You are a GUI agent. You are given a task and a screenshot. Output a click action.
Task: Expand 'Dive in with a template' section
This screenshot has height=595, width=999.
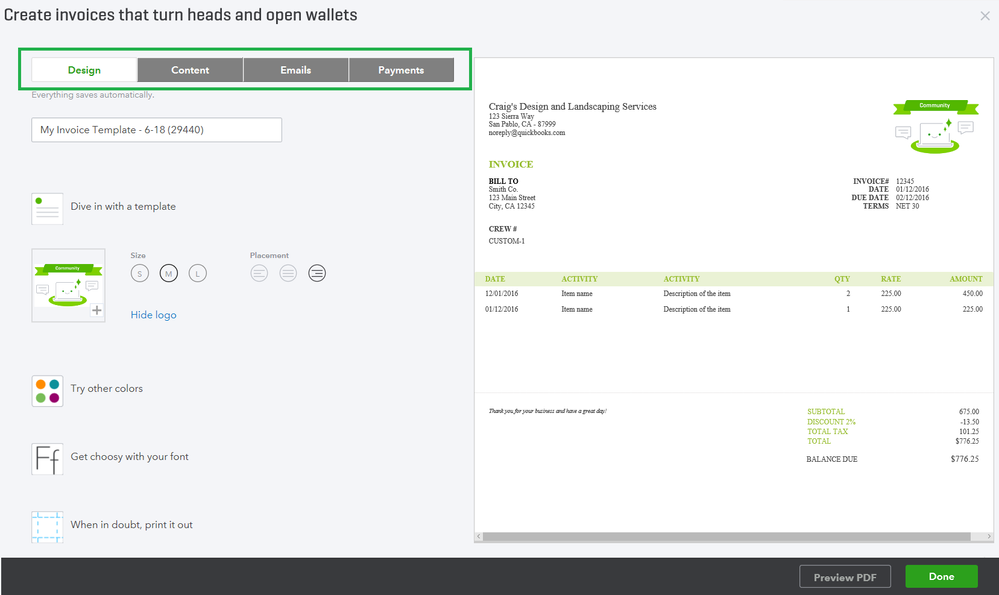tap(123, 207)
